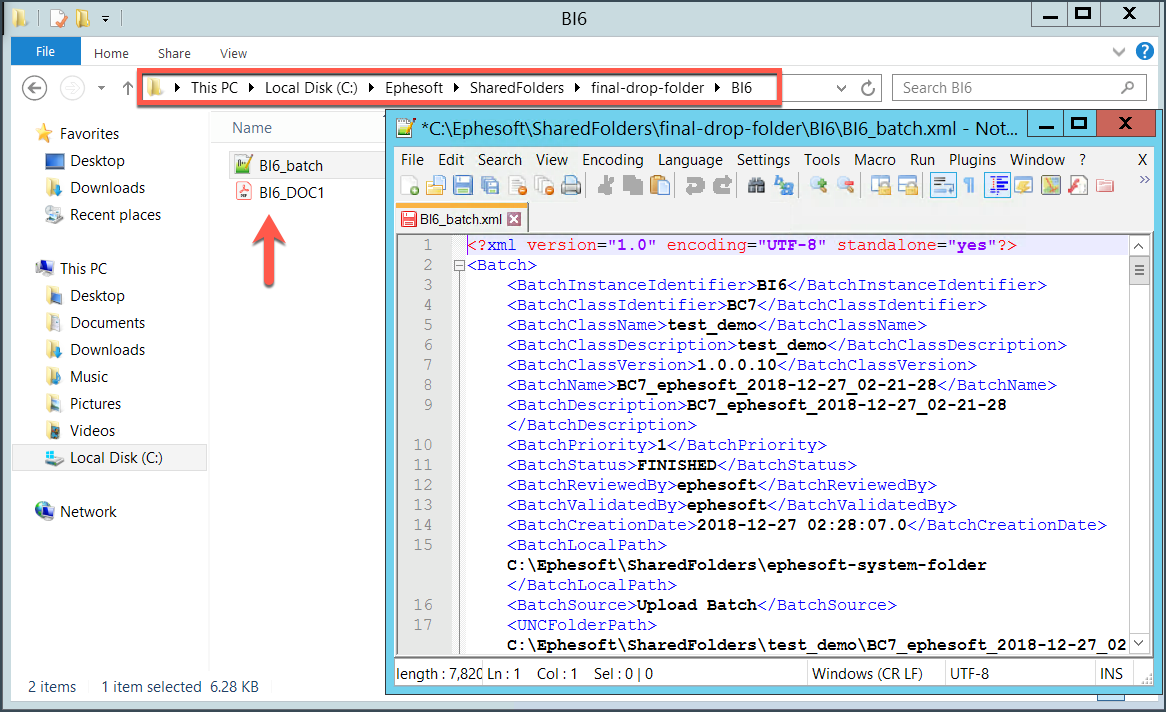Expand arrow after SharedFolders breadcrumb
The width and height of the screenshot is (1166, 712).
click(577, 88)
